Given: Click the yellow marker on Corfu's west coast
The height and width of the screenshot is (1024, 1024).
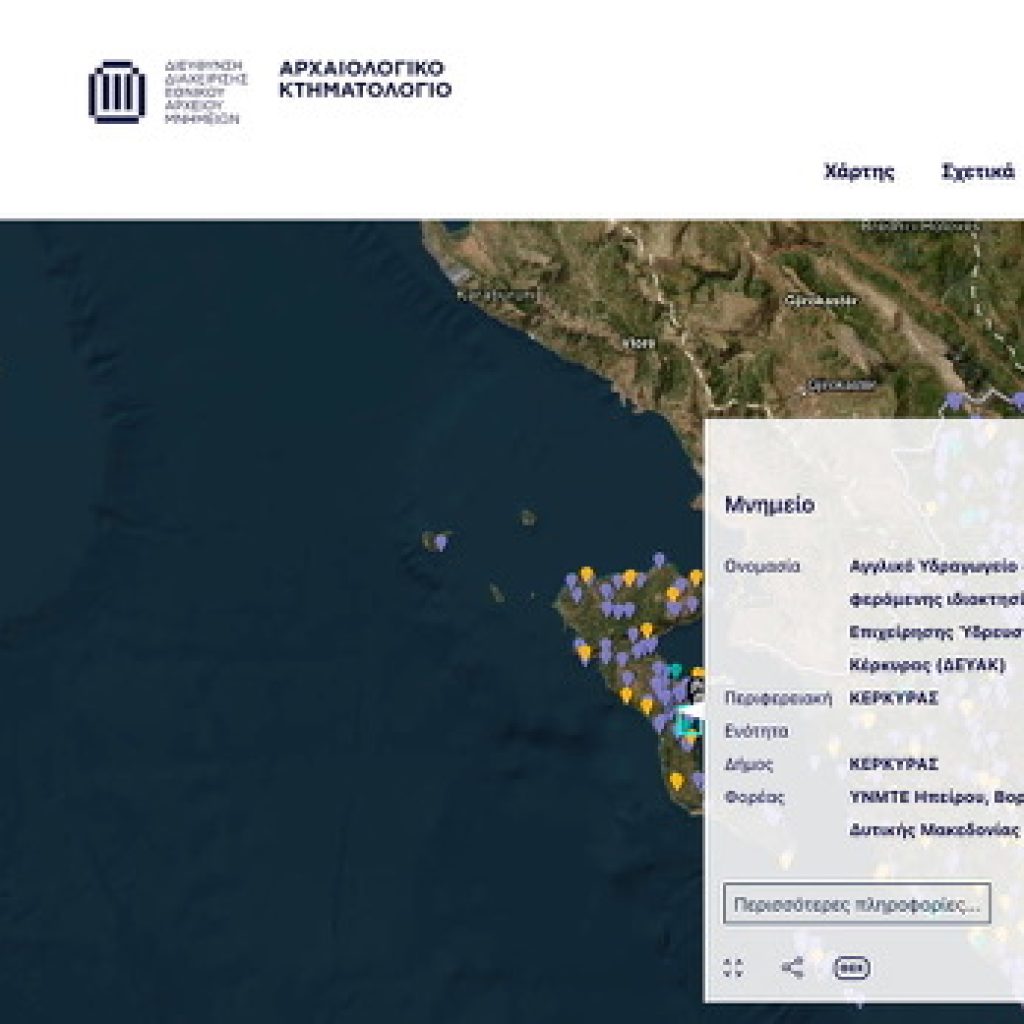Looking at the screenshot, I should 584,654.
